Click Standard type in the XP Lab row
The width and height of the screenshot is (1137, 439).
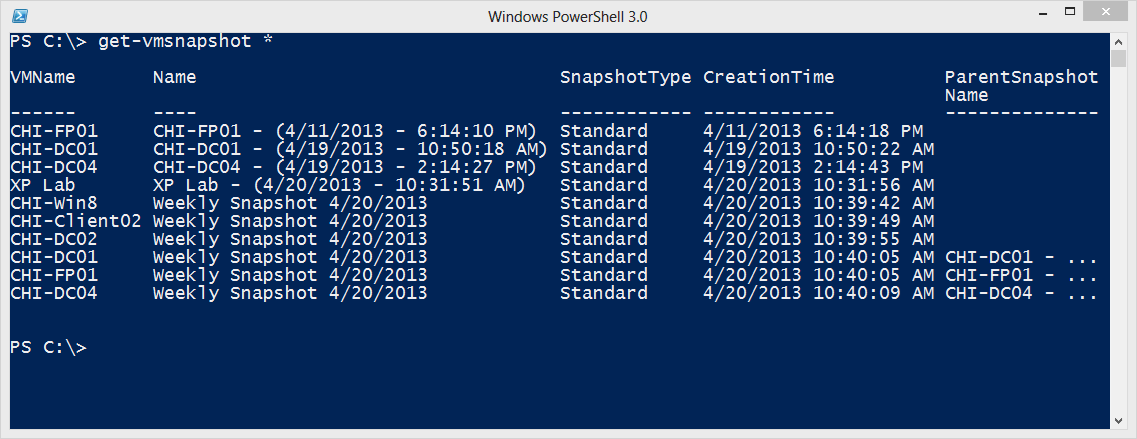pos(603,185)
